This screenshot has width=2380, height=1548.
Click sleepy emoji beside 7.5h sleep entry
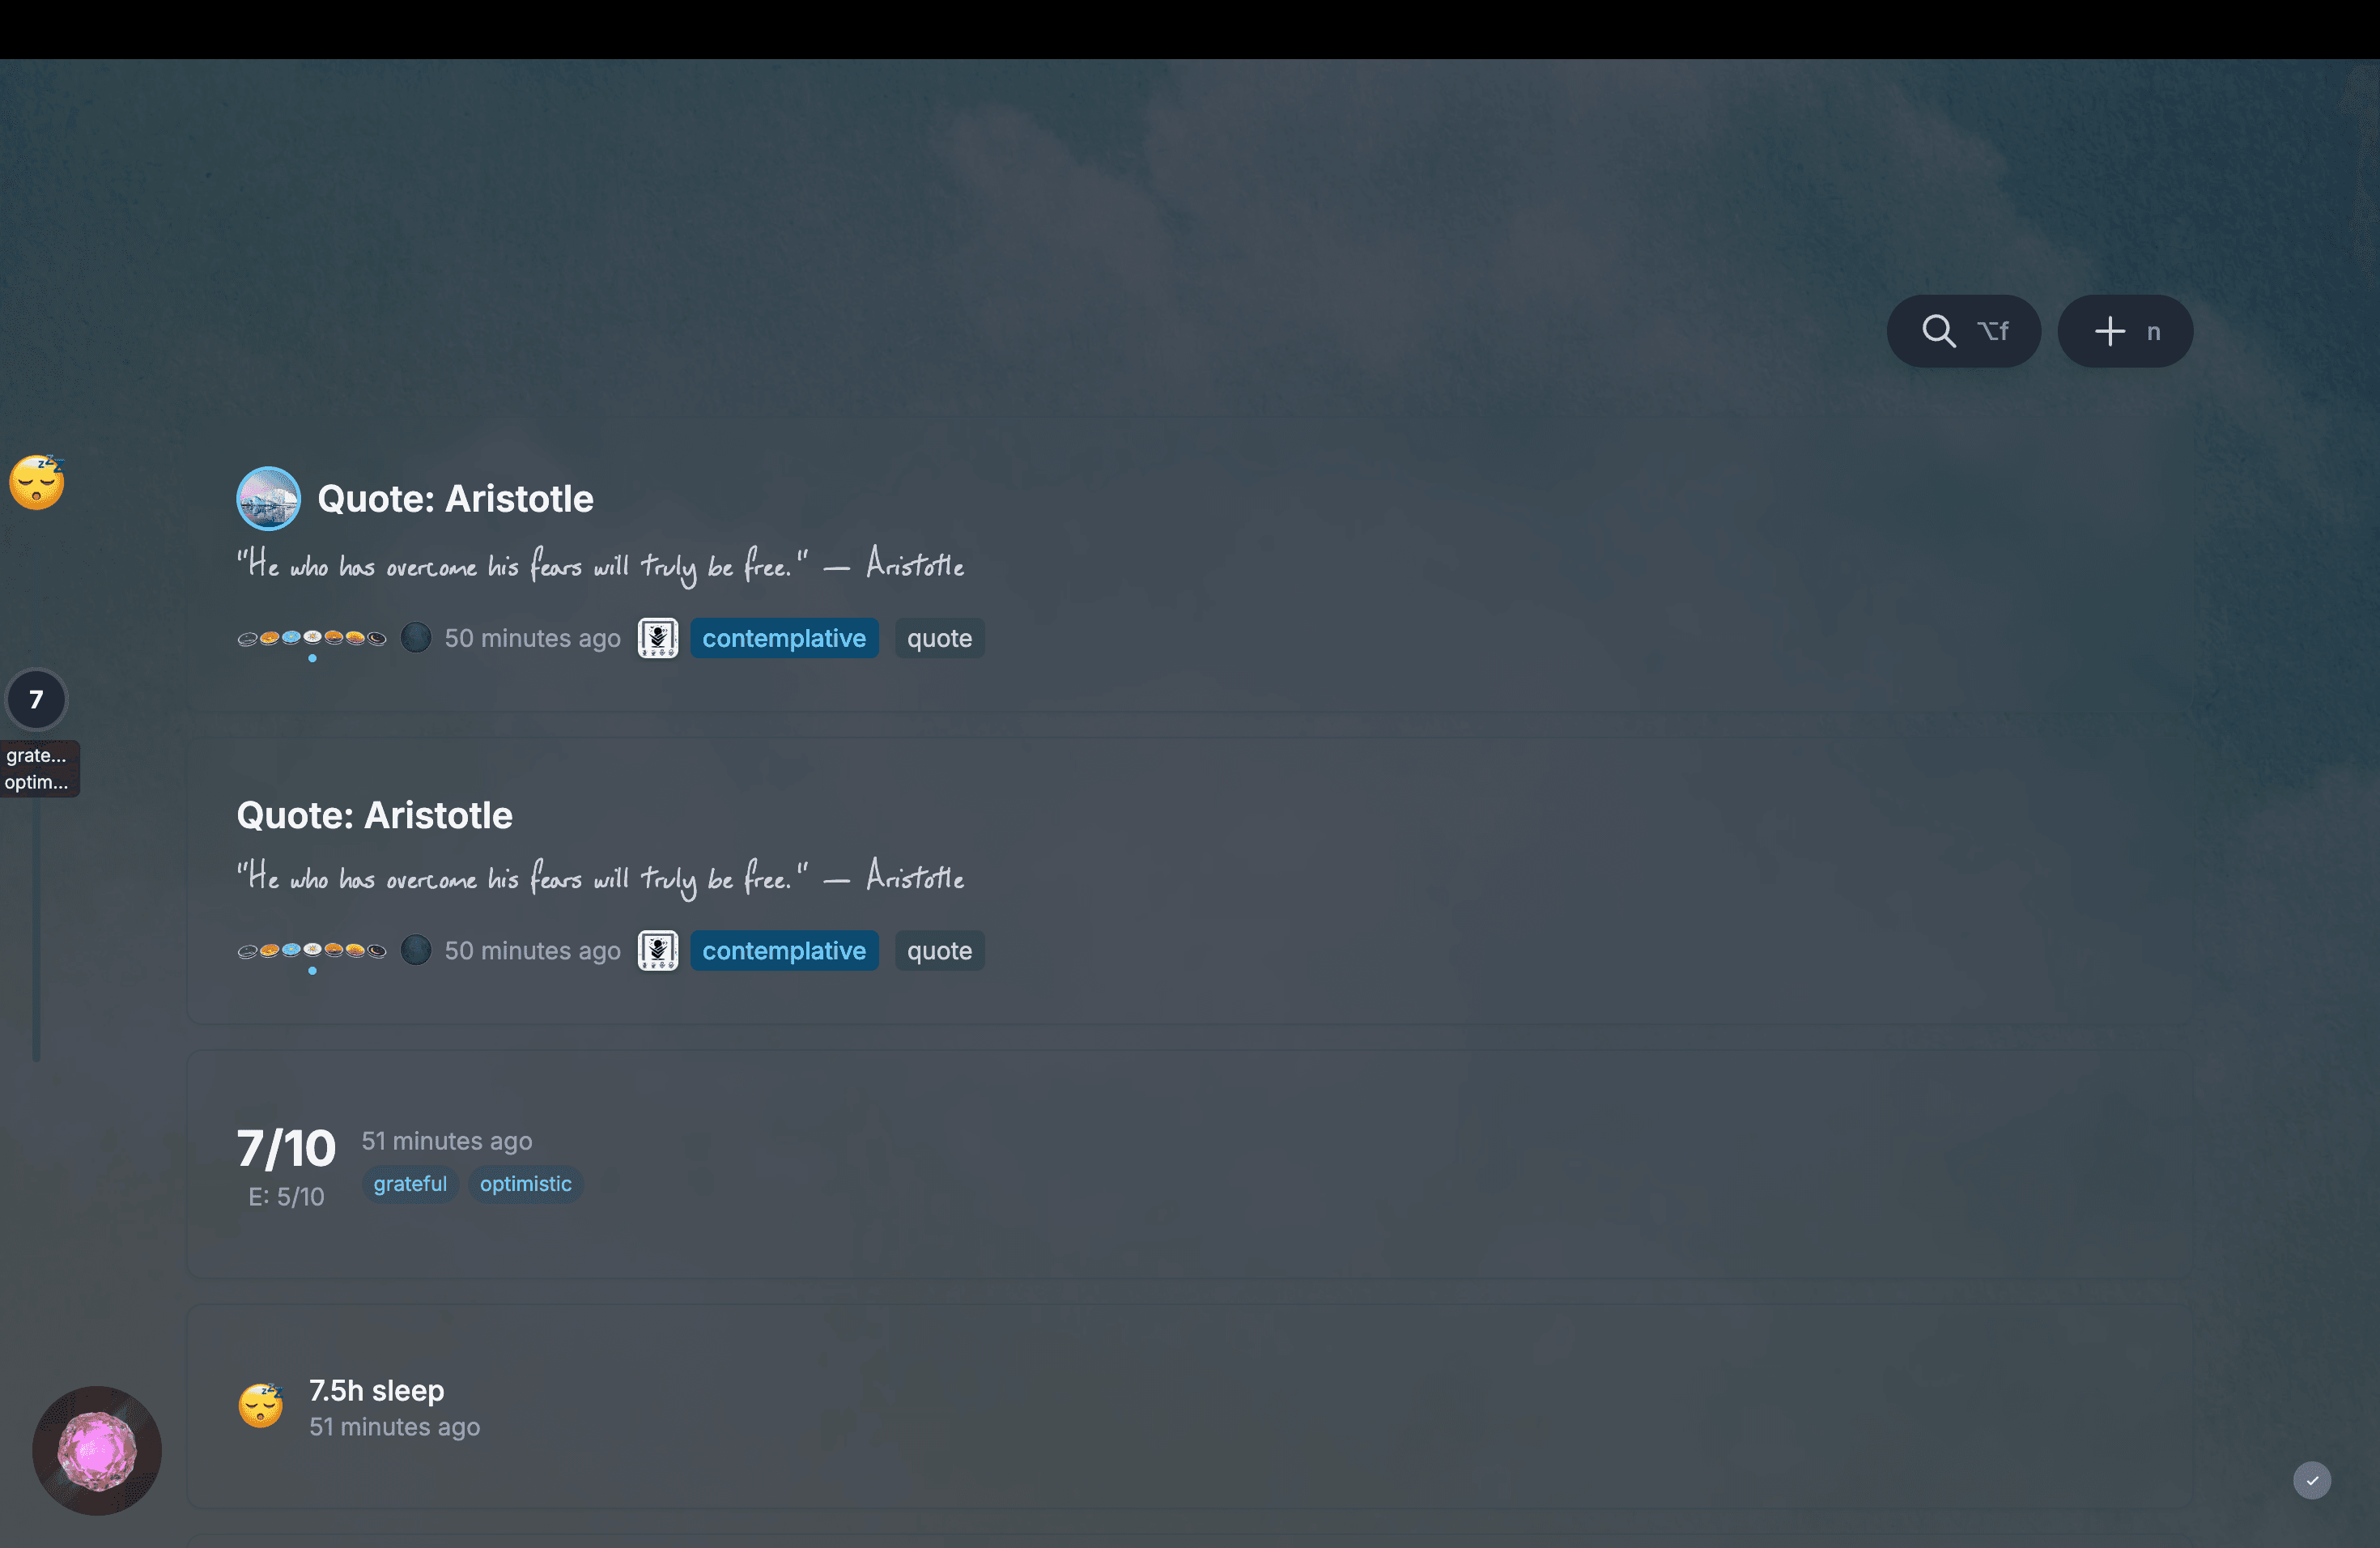pos(261,1405)
